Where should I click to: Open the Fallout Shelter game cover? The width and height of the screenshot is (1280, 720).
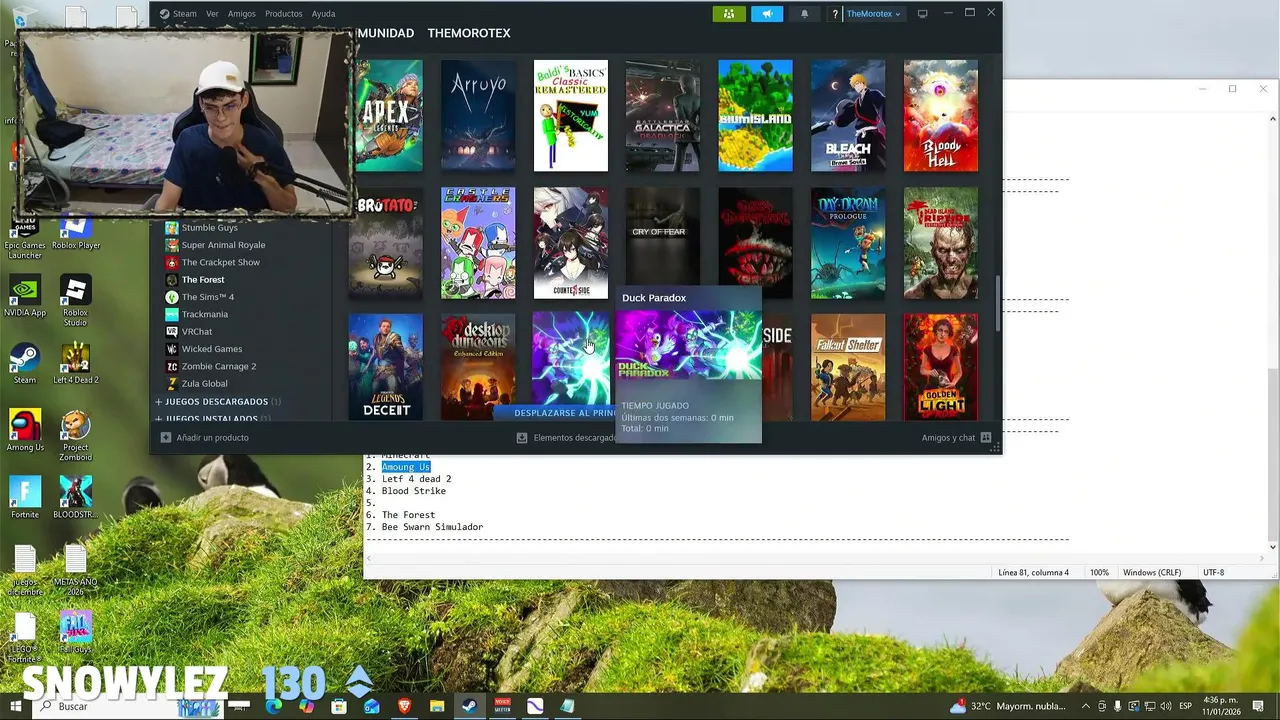[x=848, y=367]
